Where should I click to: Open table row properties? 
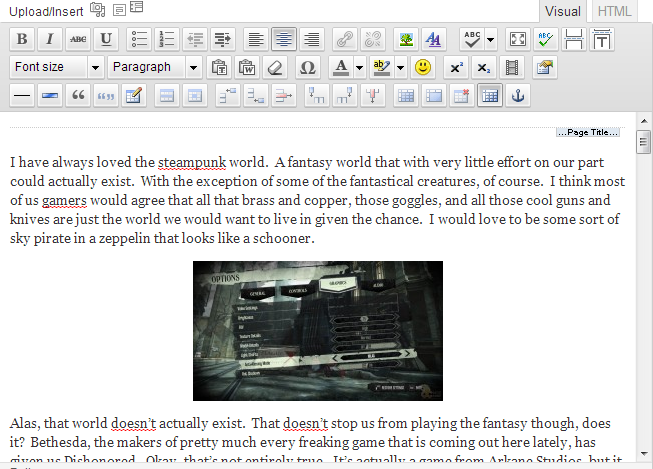tap(167, 95)
